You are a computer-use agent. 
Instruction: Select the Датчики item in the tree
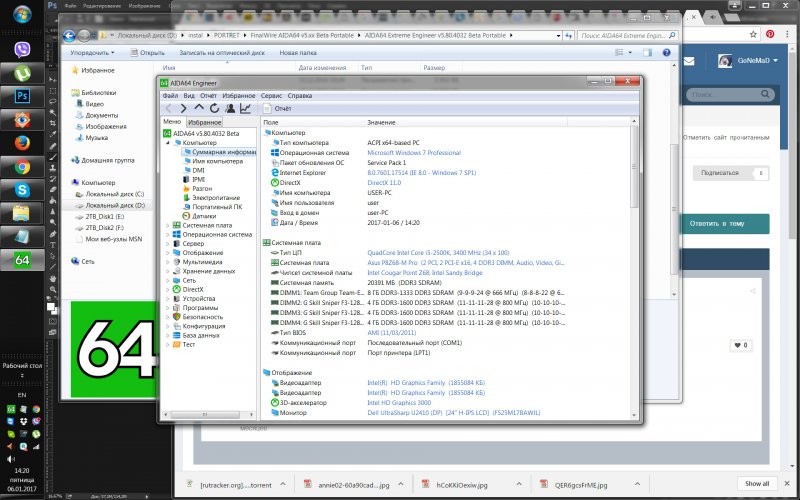204,215
